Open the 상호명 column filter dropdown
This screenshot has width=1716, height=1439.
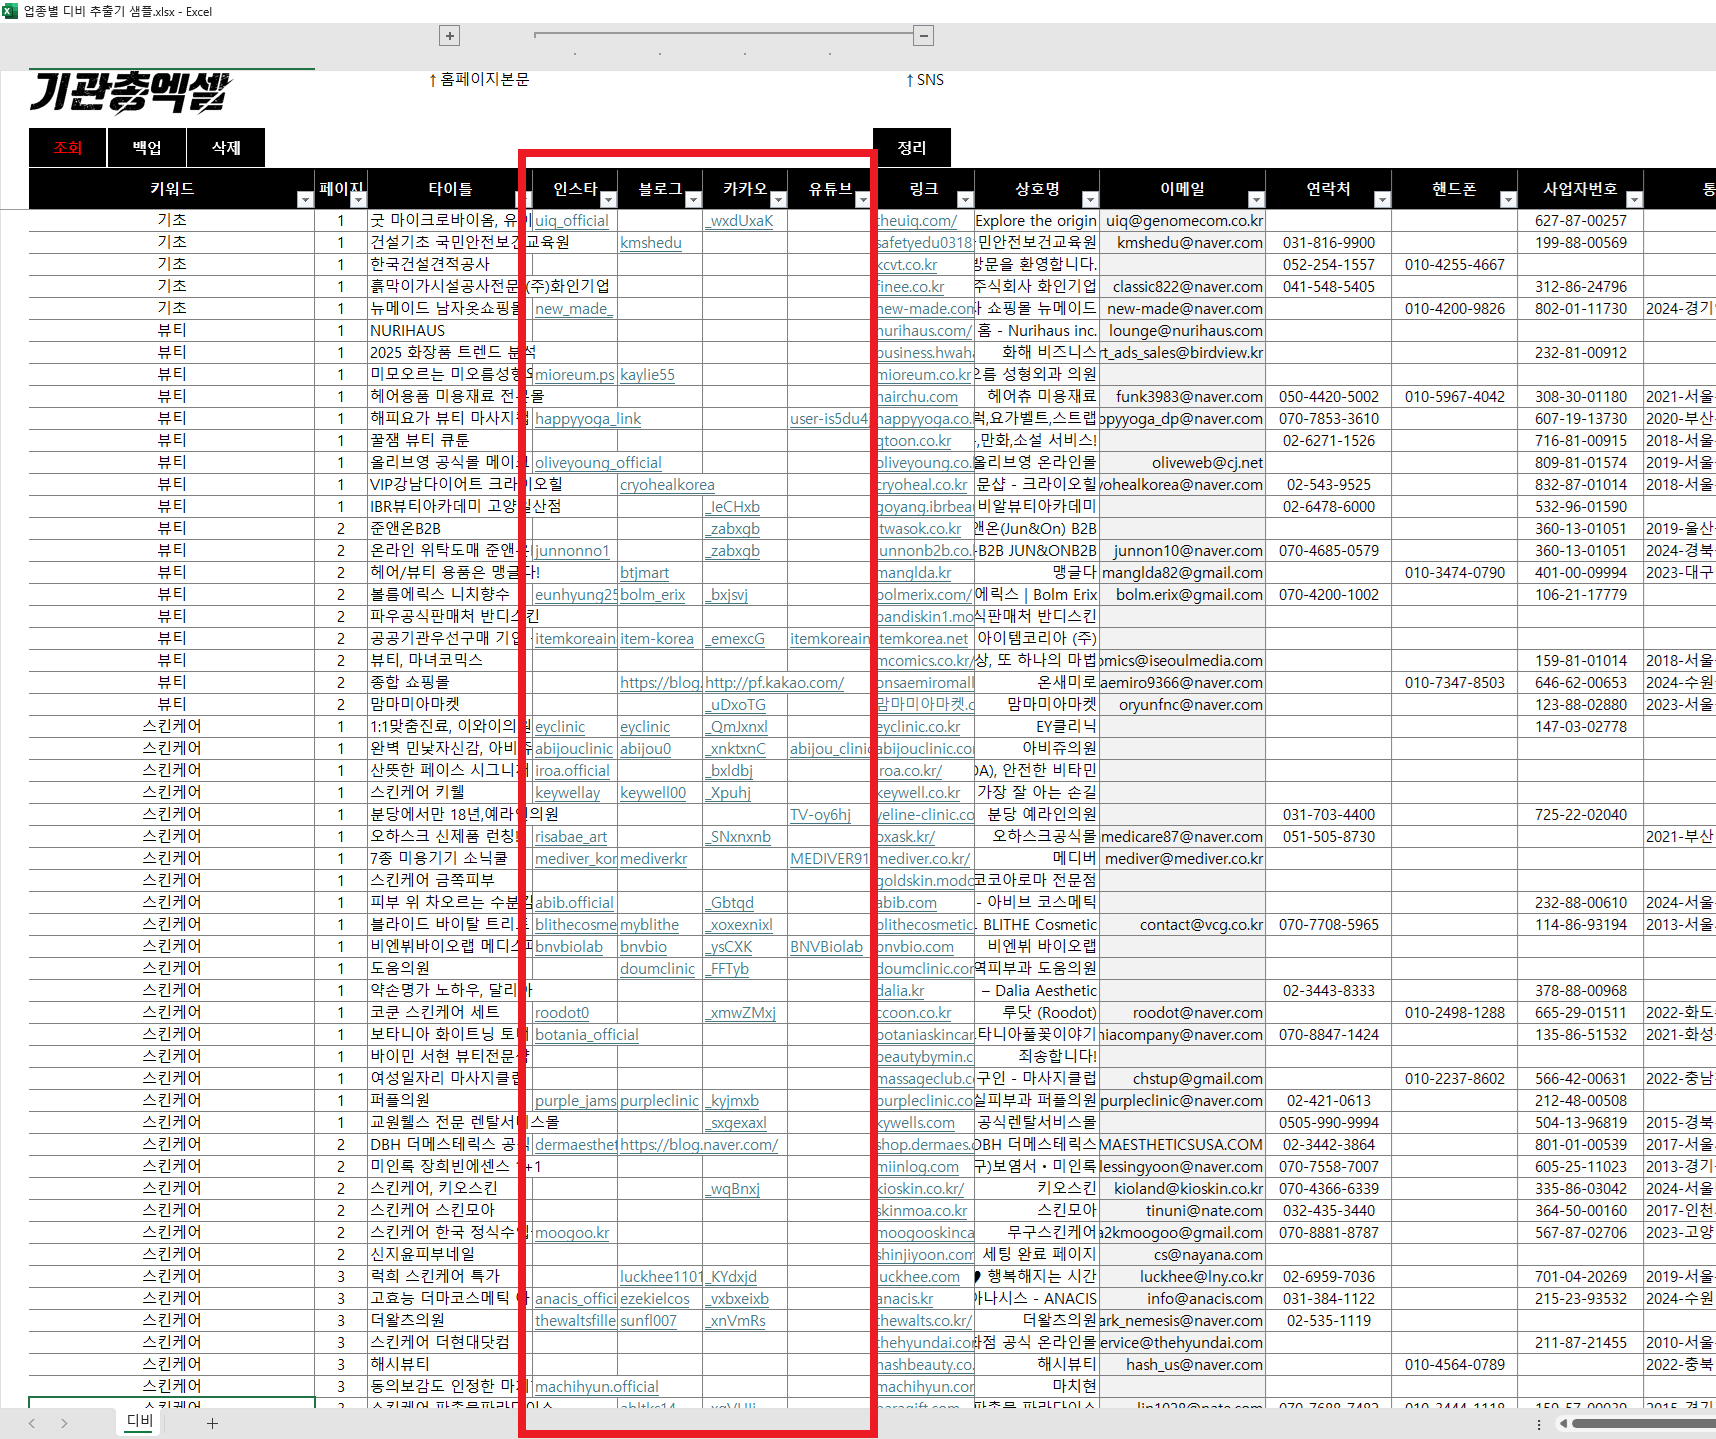pyautogui.click(x=1090, y=200)
